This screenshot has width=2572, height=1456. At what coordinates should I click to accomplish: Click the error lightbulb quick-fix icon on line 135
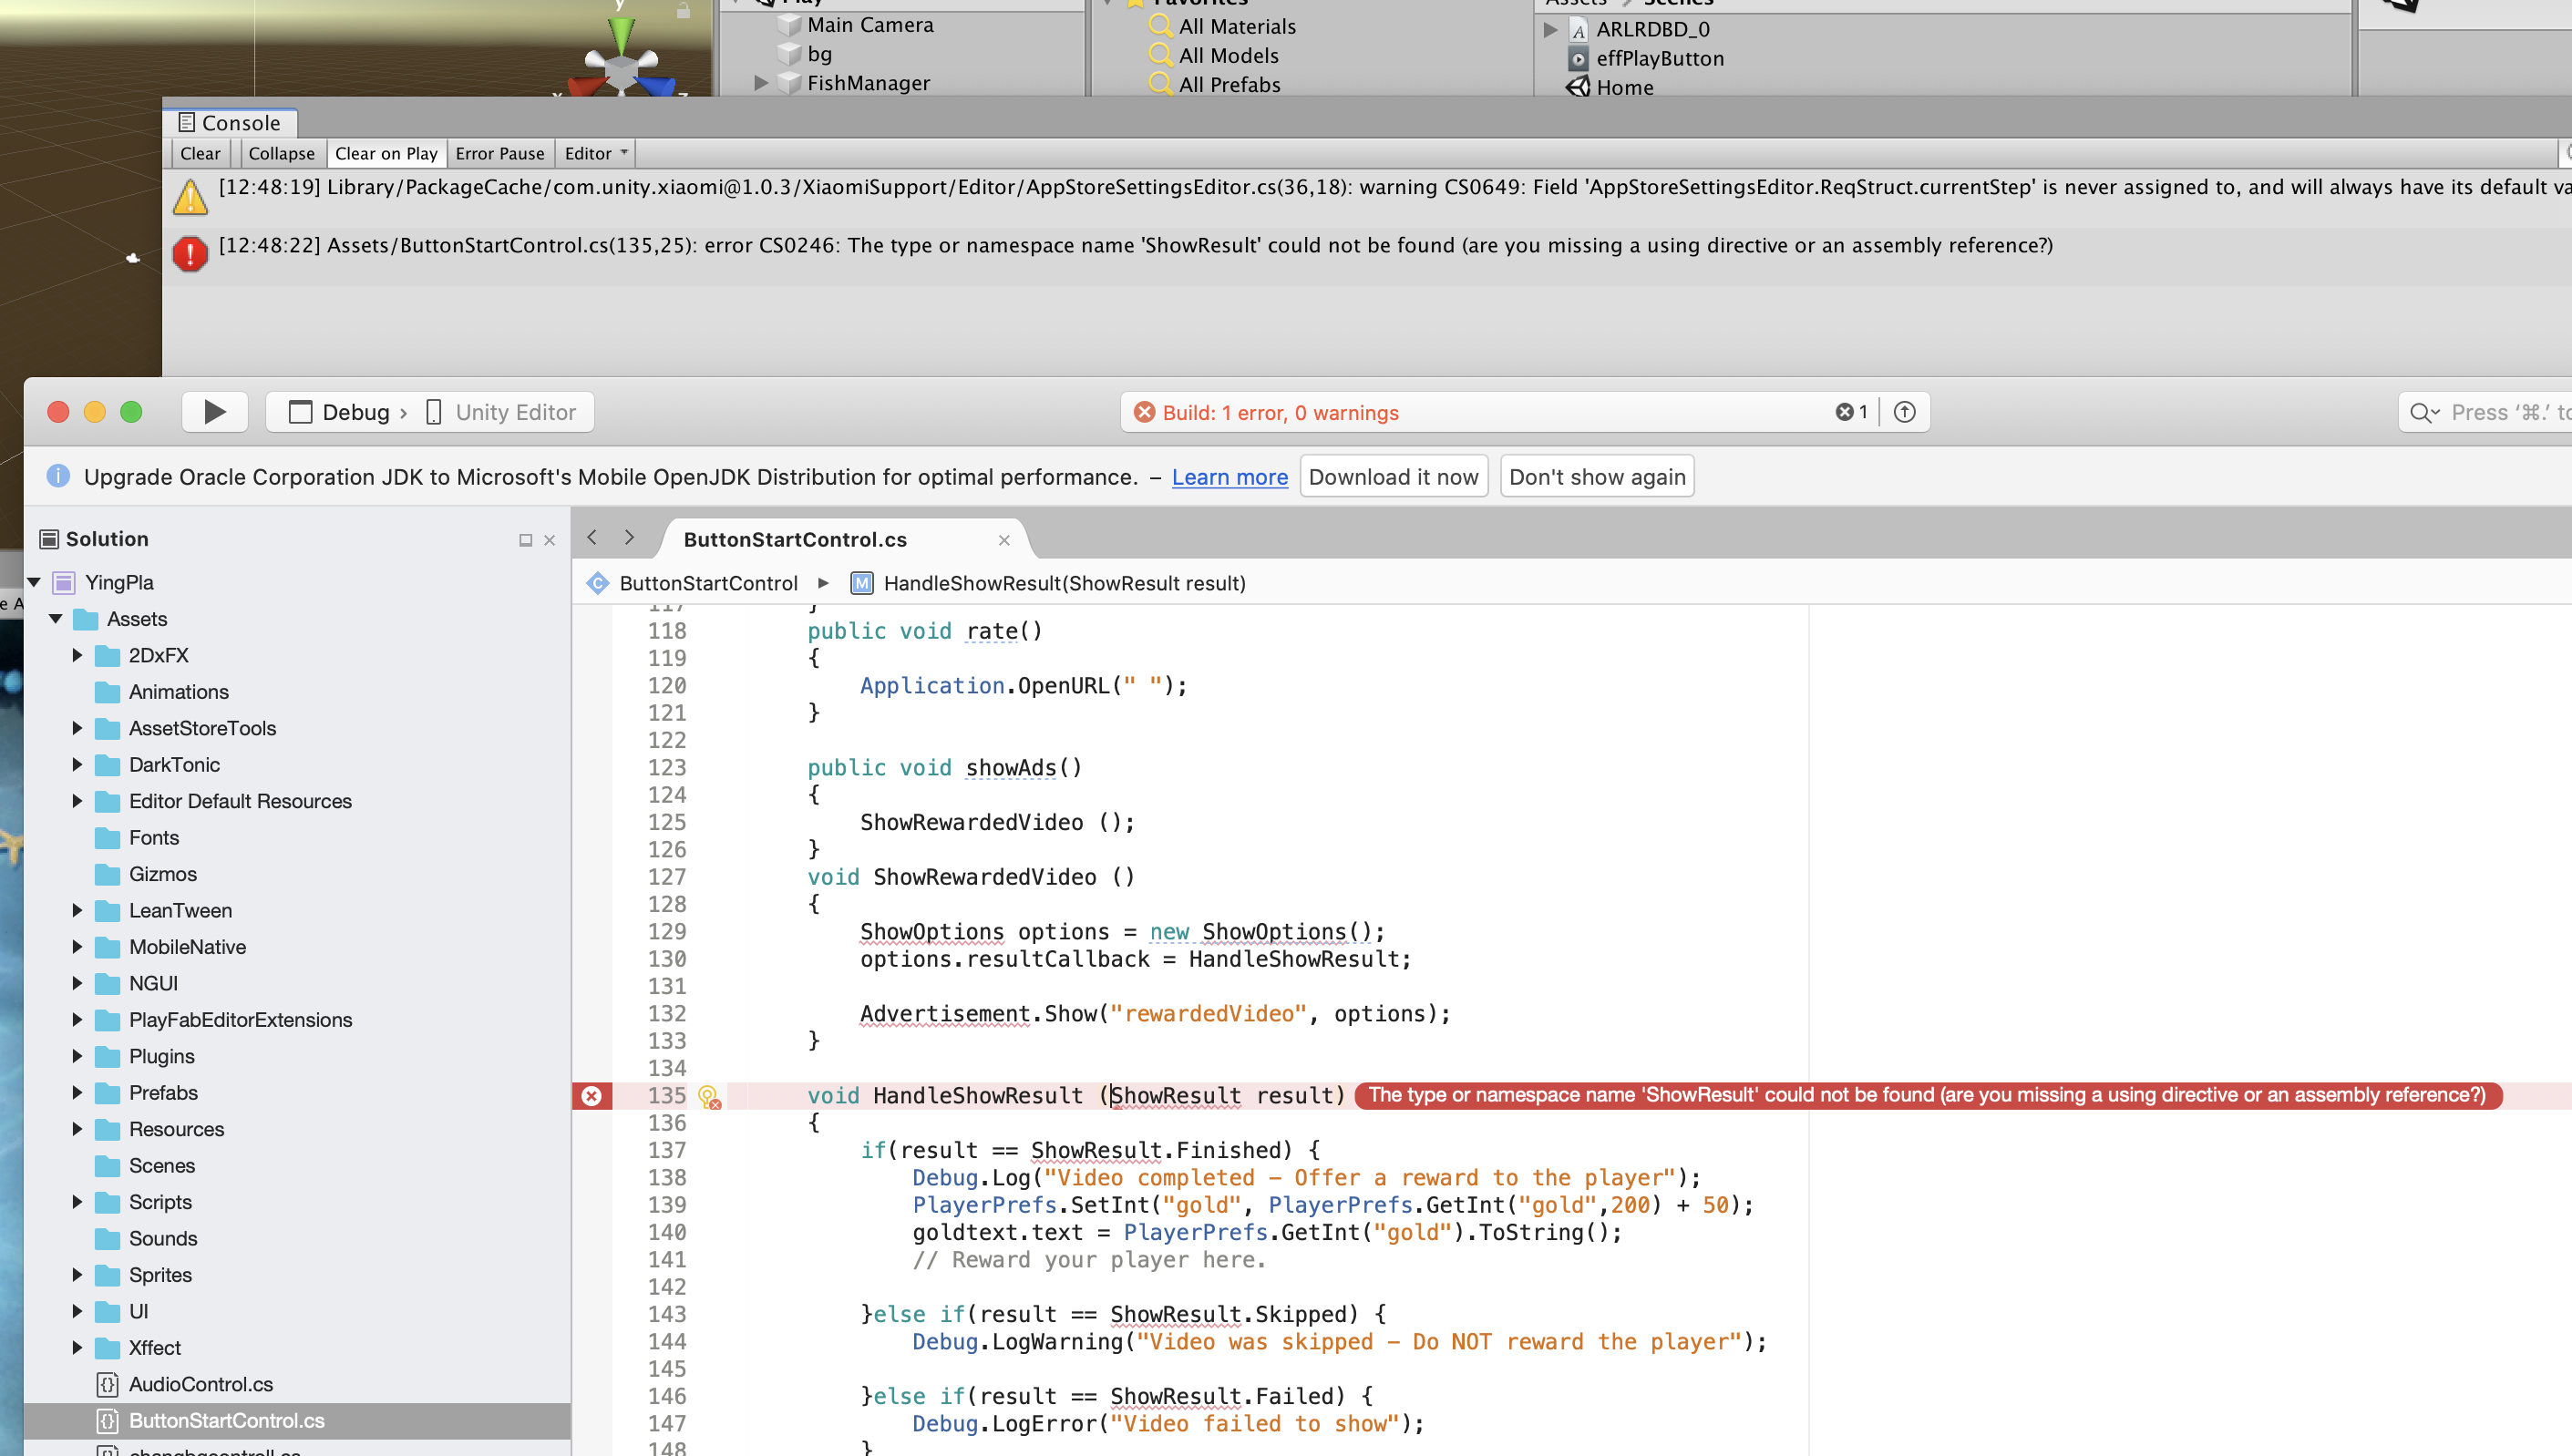pyautogui.click(x=708, y=1097)
